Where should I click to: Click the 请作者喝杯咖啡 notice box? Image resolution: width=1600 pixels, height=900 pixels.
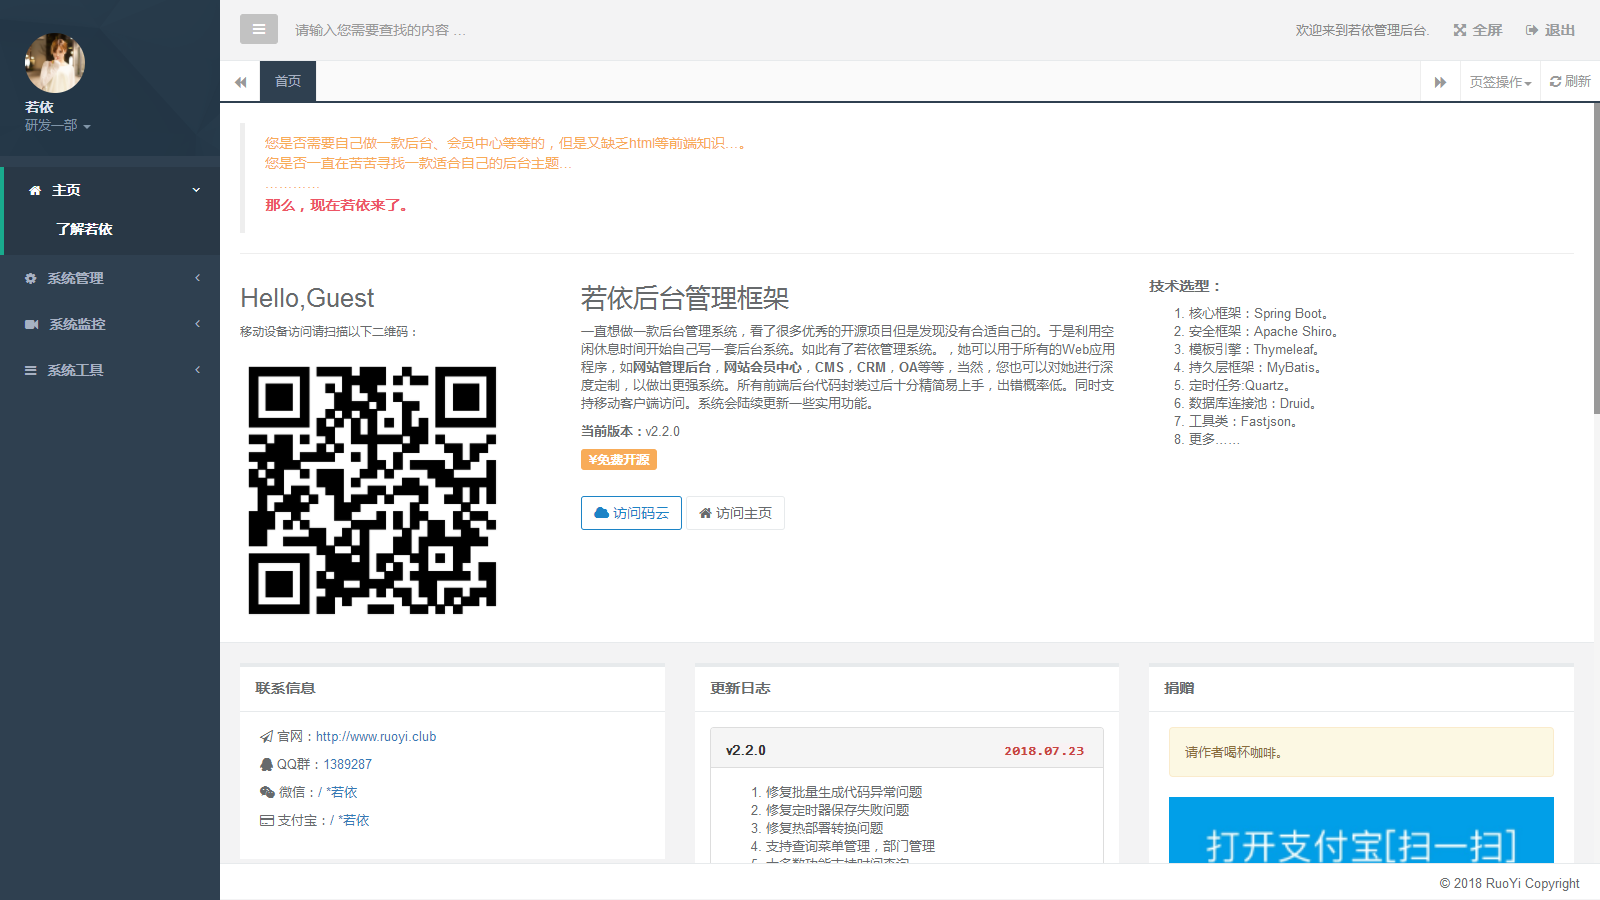[1361, 752]
